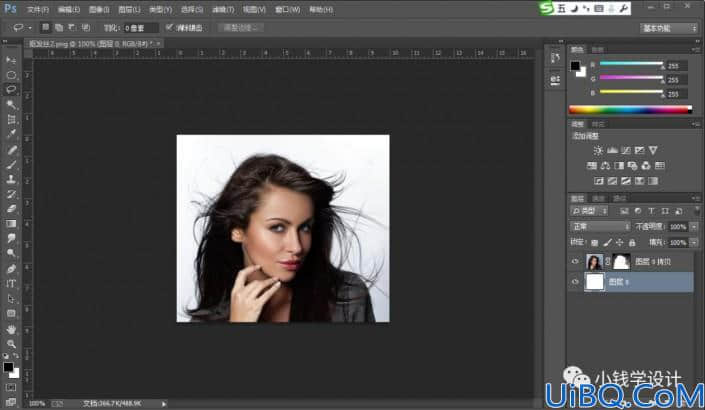The image size is (705, 410).
Task: Toggle Quick Mask mode icon
Action: point(11,387)
